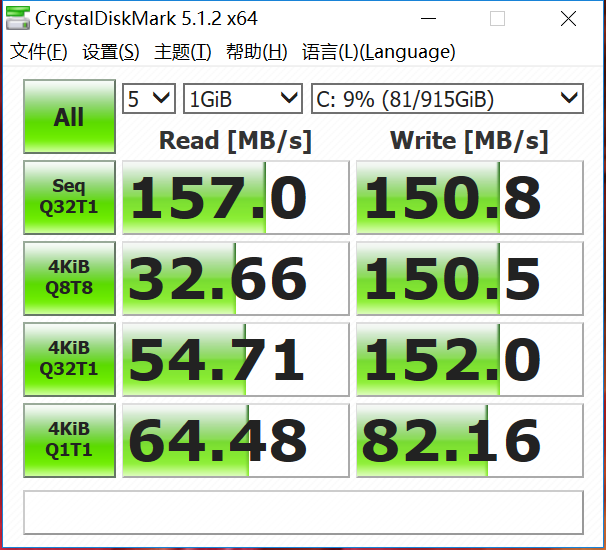606x550 pixels.
Task: Open the 帮助(H) help menu
Action: 256,52
